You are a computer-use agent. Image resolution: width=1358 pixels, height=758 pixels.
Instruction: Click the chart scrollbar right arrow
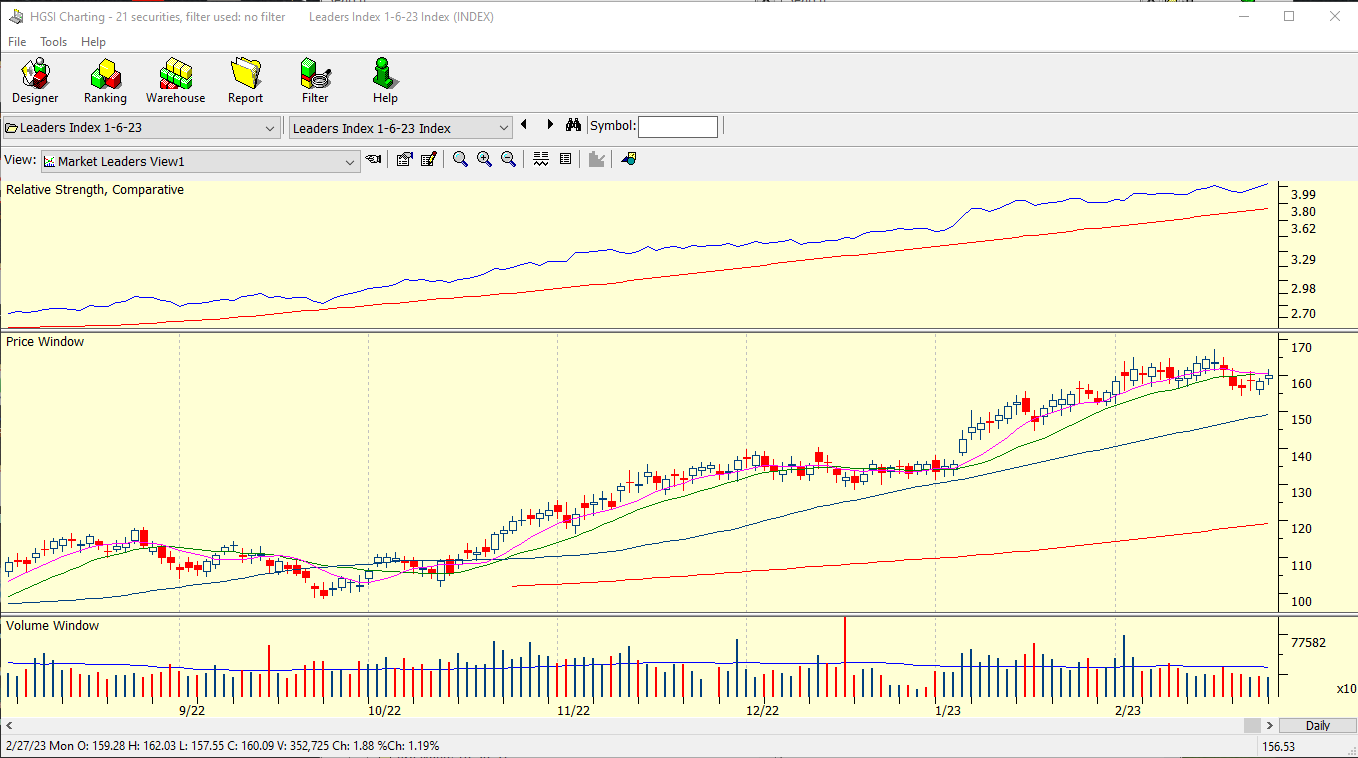(1270, 726)
